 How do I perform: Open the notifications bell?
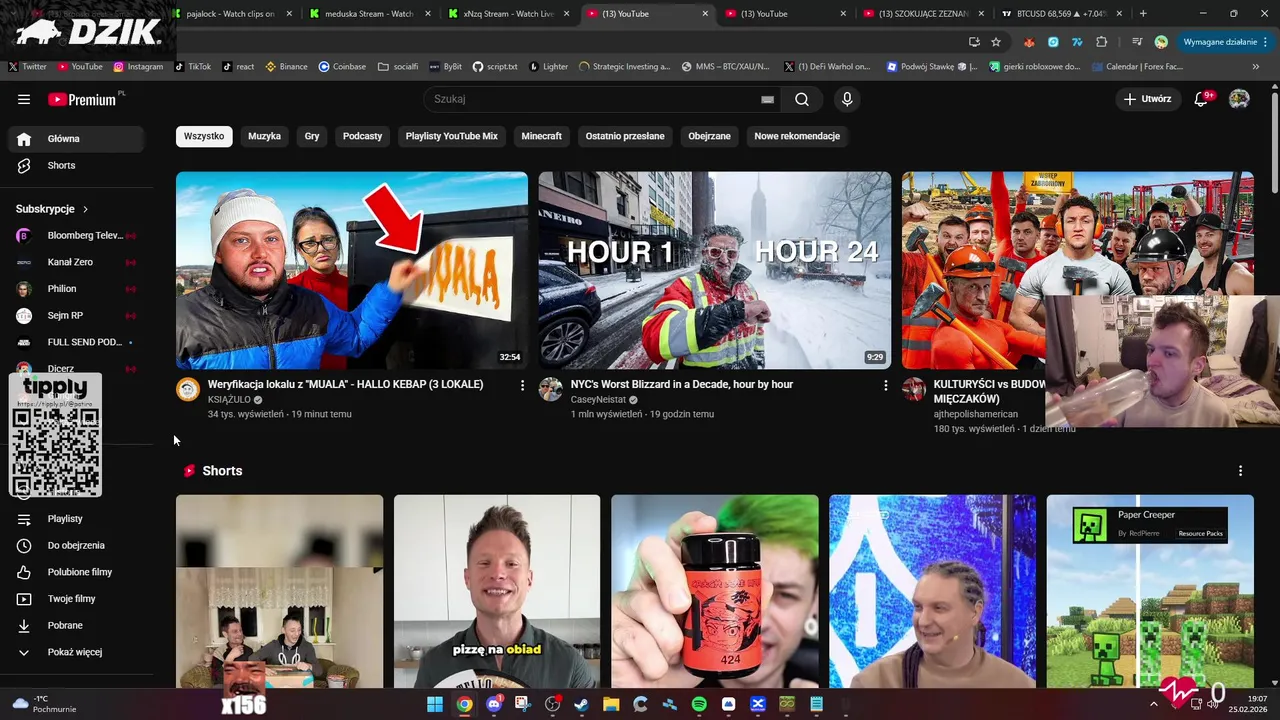point(1202,99)
